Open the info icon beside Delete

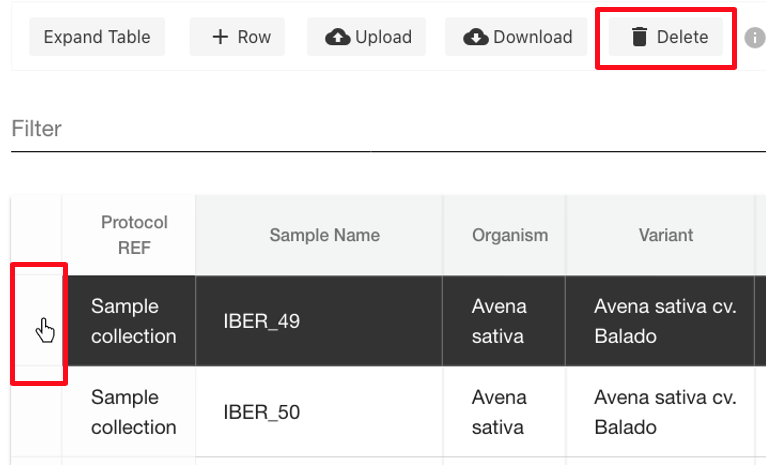[754, 38]
